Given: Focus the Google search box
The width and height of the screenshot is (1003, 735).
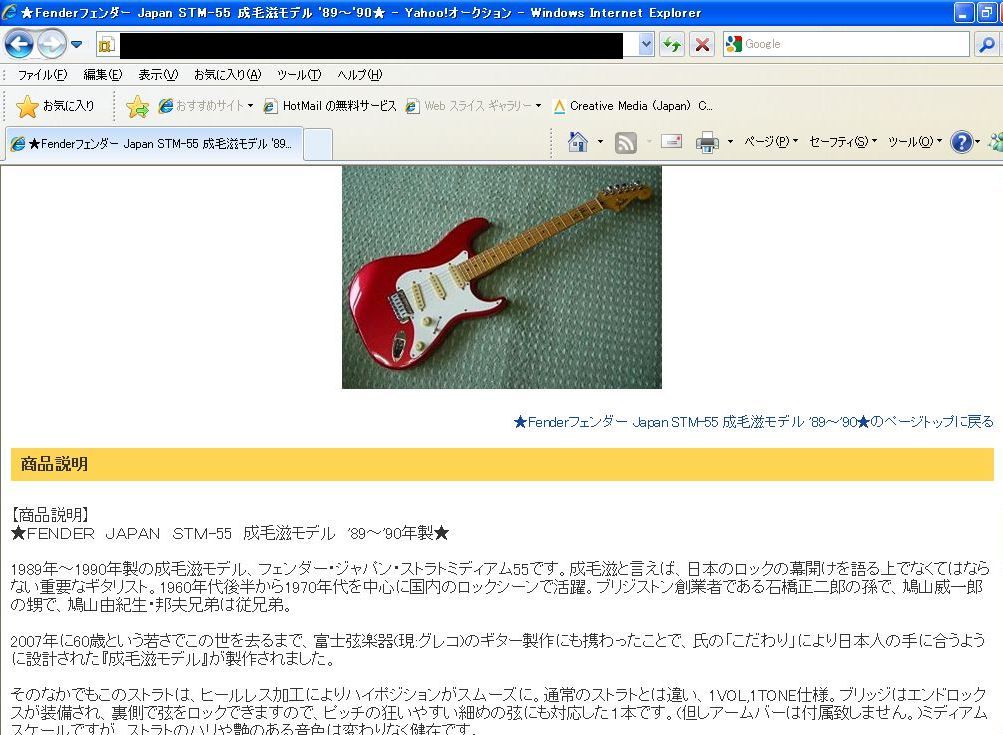Looking at the screenshot, I should pyautogui.click(x=856, y=44).
